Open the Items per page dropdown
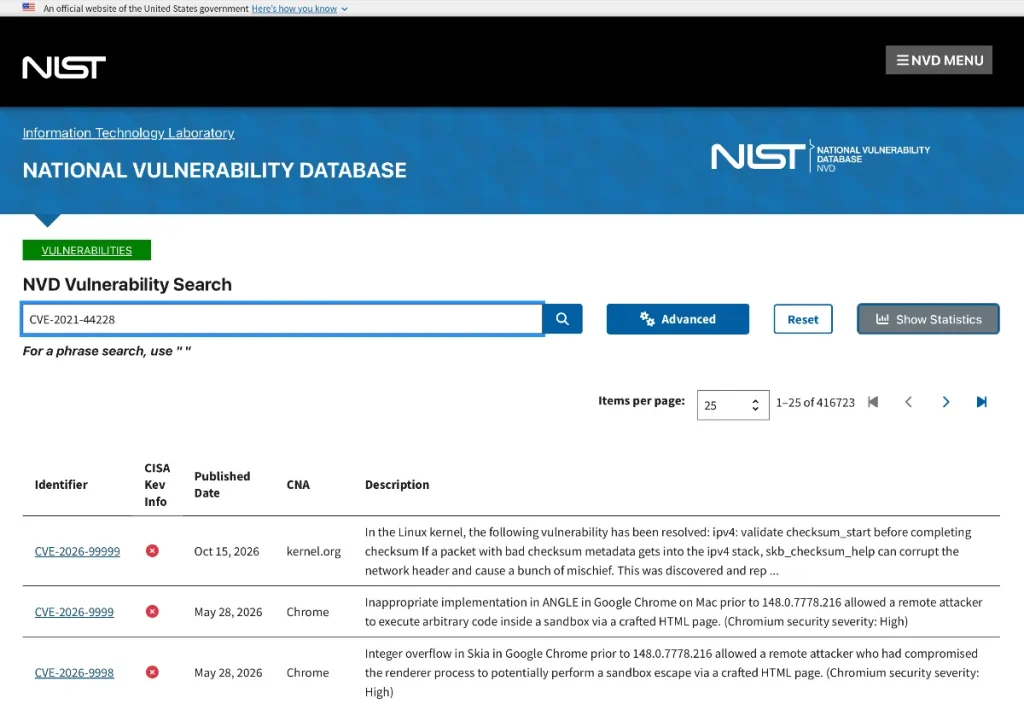This screenshot has width=1024, height=704. coord(733,405)
